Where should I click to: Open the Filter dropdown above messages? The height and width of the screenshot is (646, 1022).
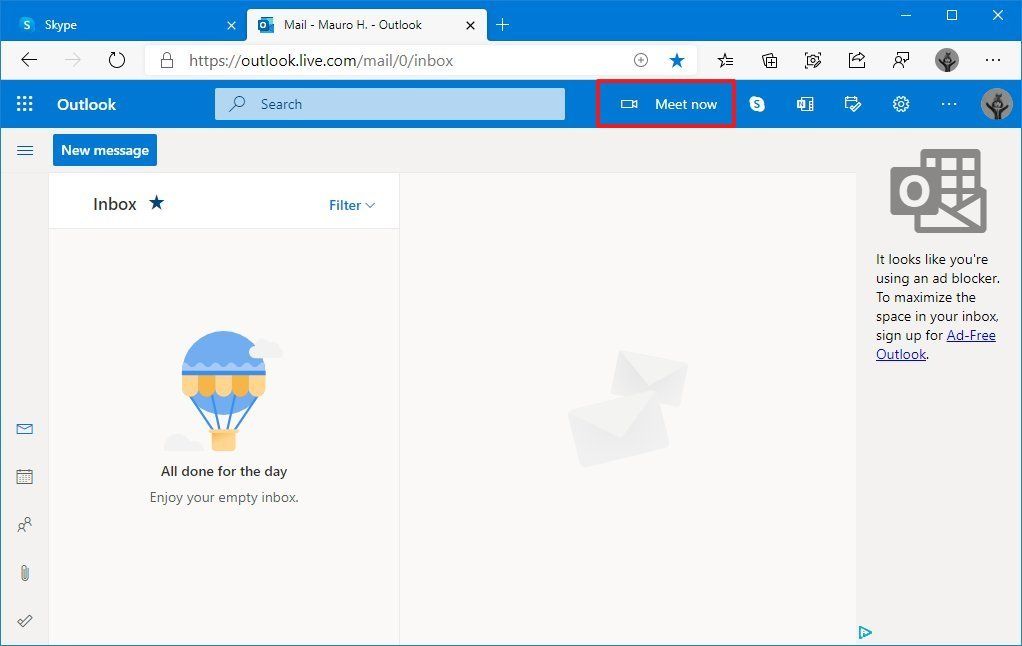tap(350, 205)
